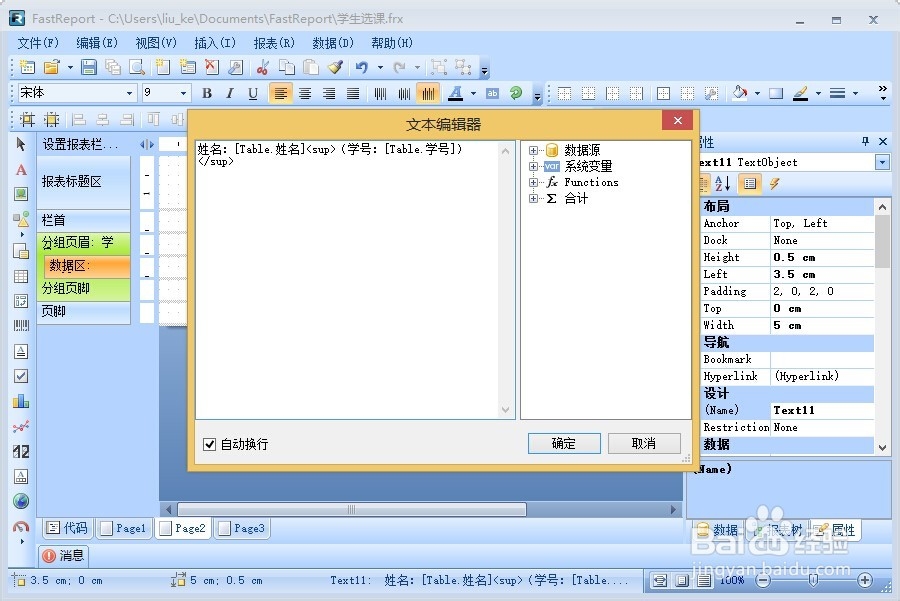Screen dimensions: 900x601
Task: Open the font family dropdown showing 宋体
Action: (128, 92)
